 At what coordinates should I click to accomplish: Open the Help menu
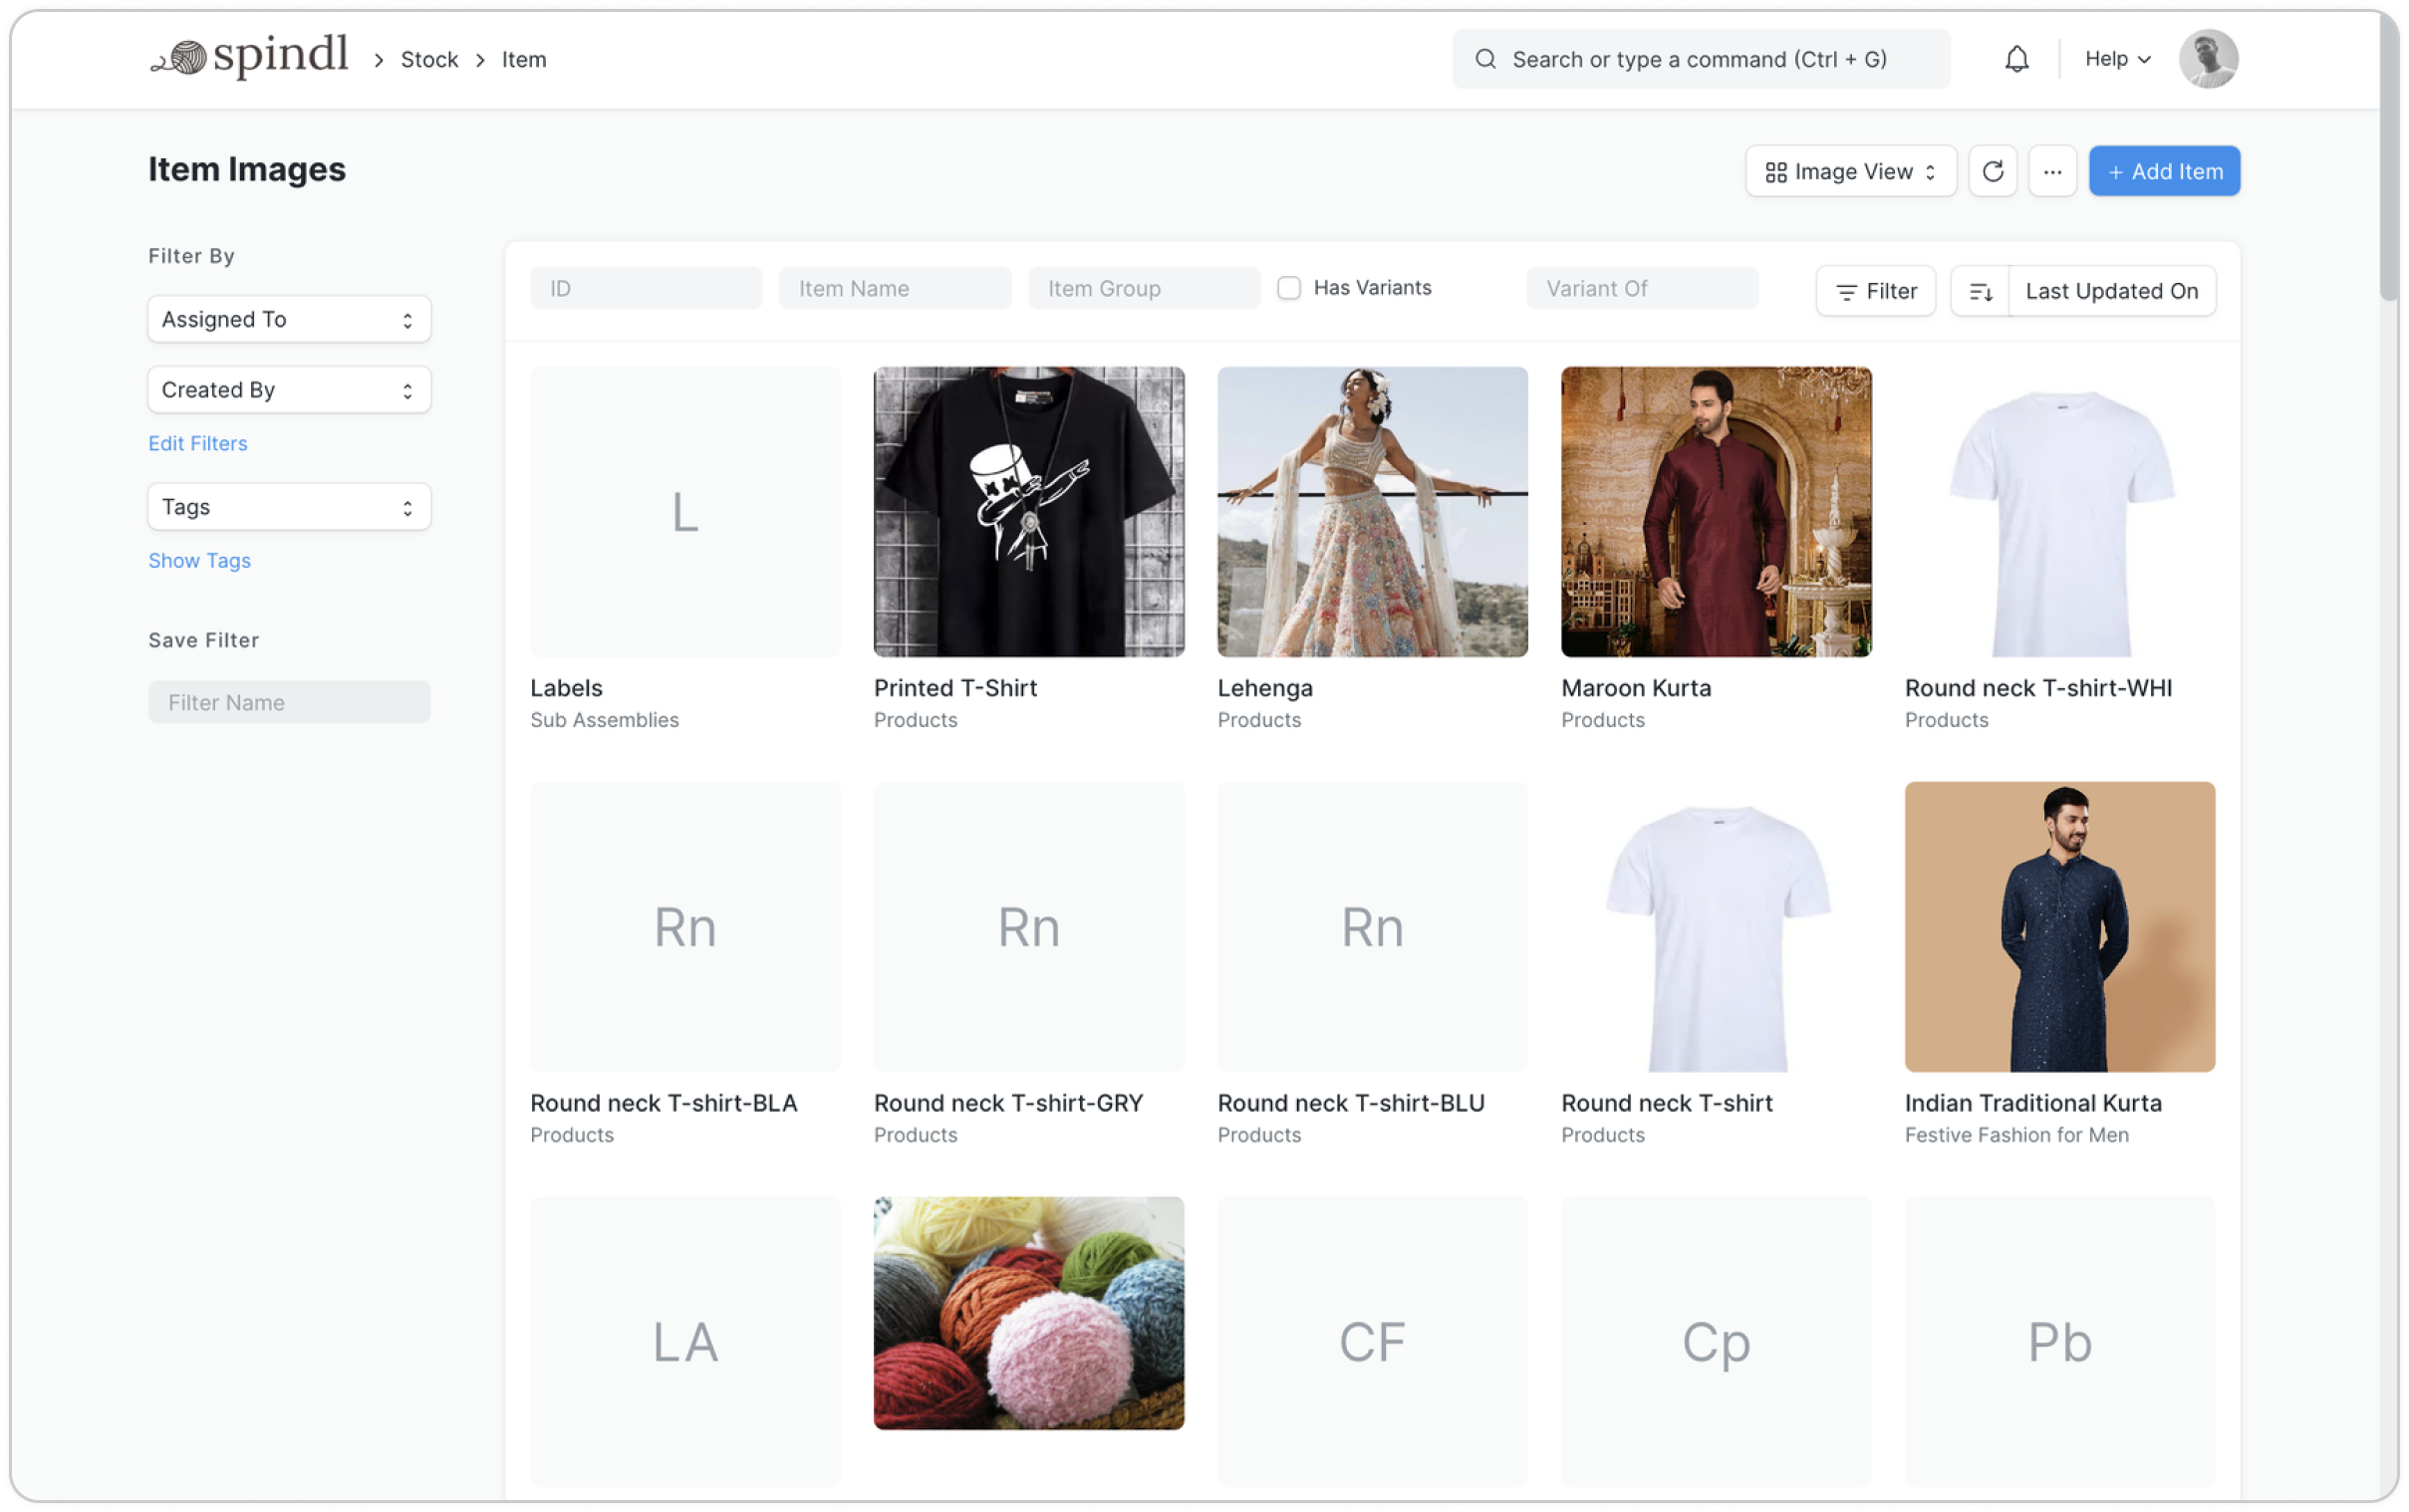(2117, 59)
